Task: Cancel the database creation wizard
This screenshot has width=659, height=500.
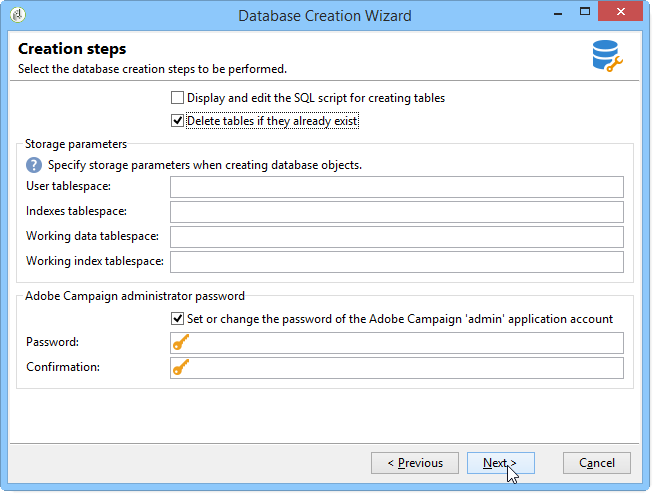Action: [x=596, y=463]
